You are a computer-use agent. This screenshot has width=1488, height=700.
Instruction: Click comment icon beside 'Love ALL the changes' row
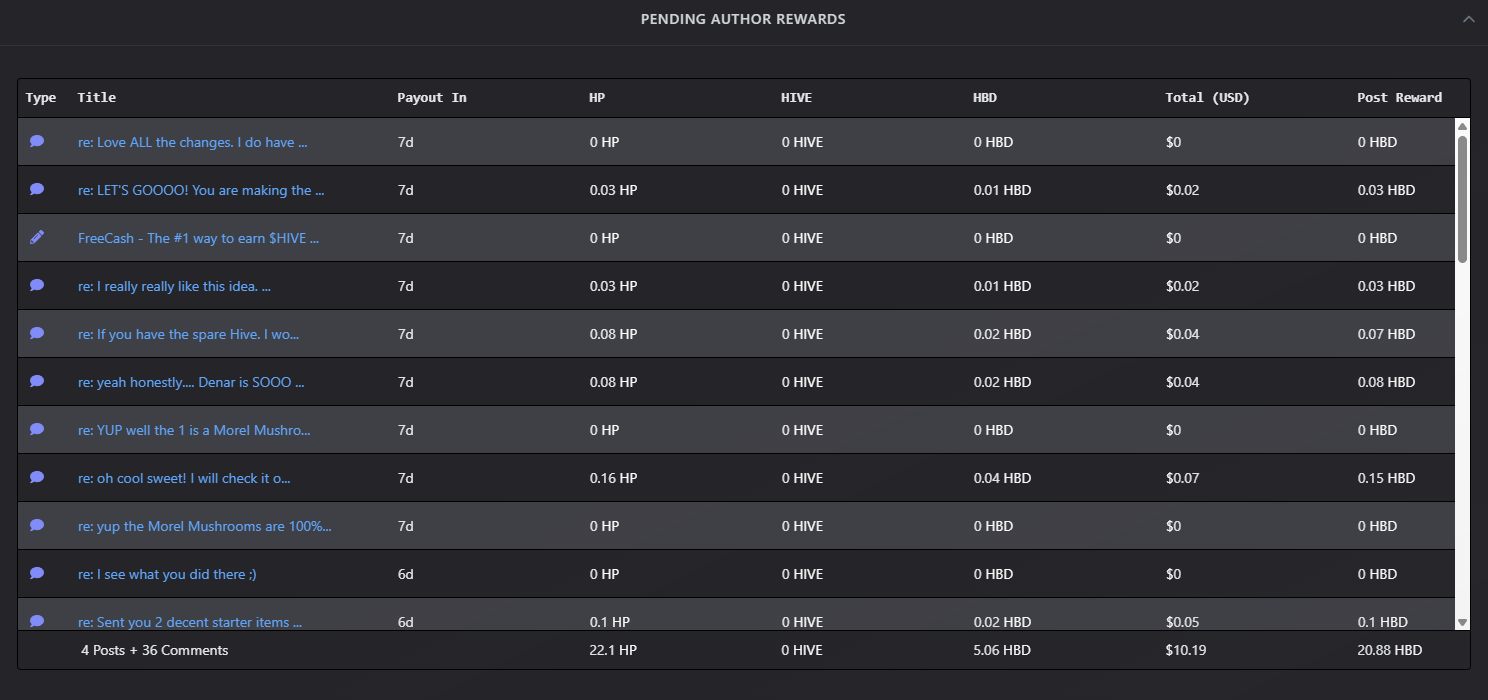click(37, 141)
